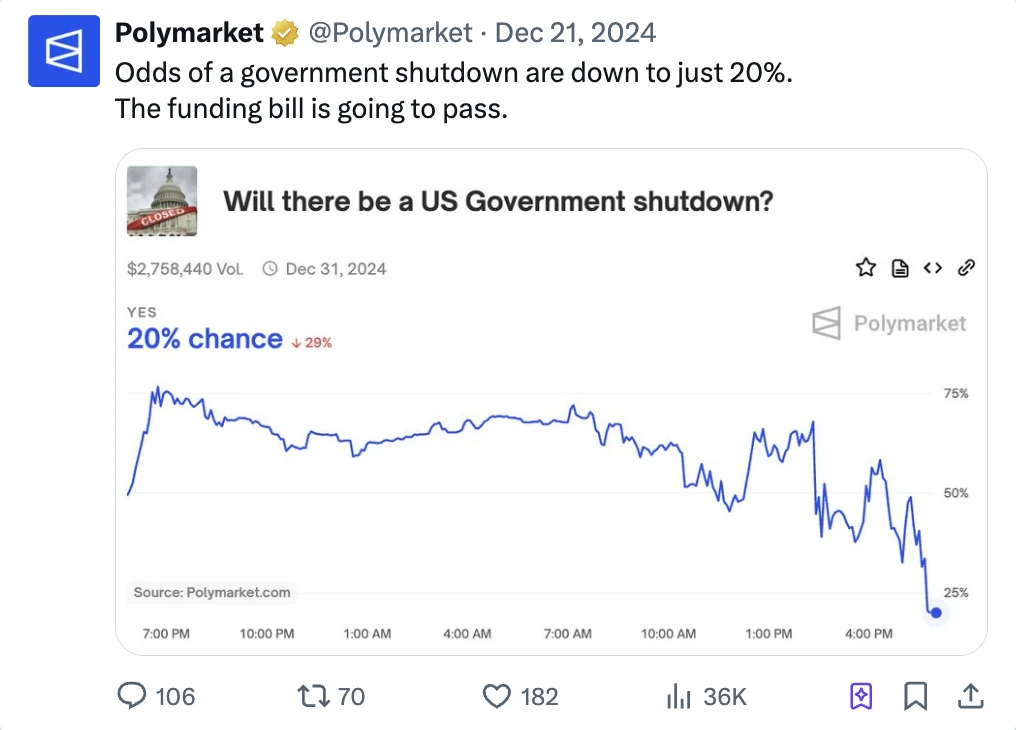Open the Polymarket display name link

point(189,33)
